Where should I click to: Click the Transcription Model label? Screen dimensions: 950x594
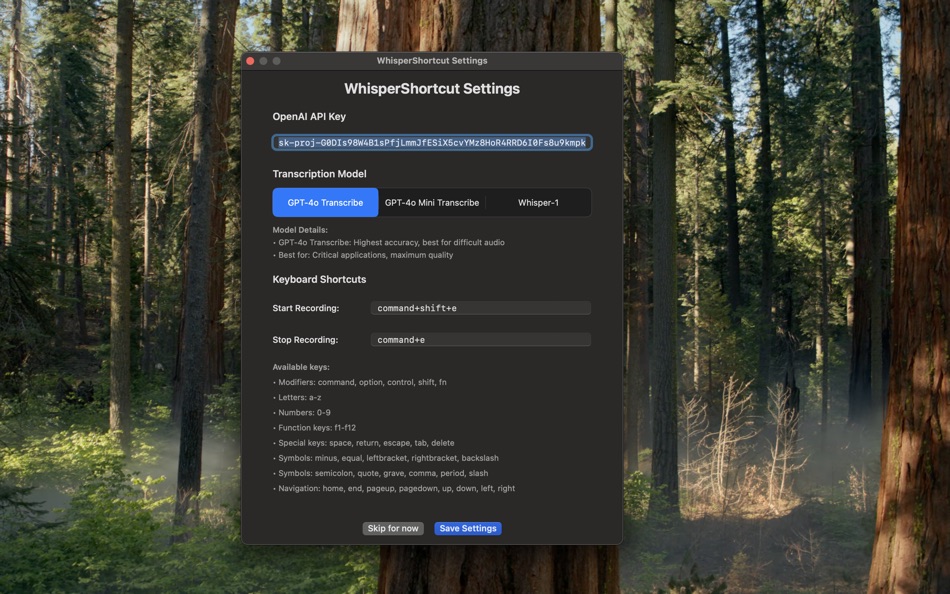(319, 174)
